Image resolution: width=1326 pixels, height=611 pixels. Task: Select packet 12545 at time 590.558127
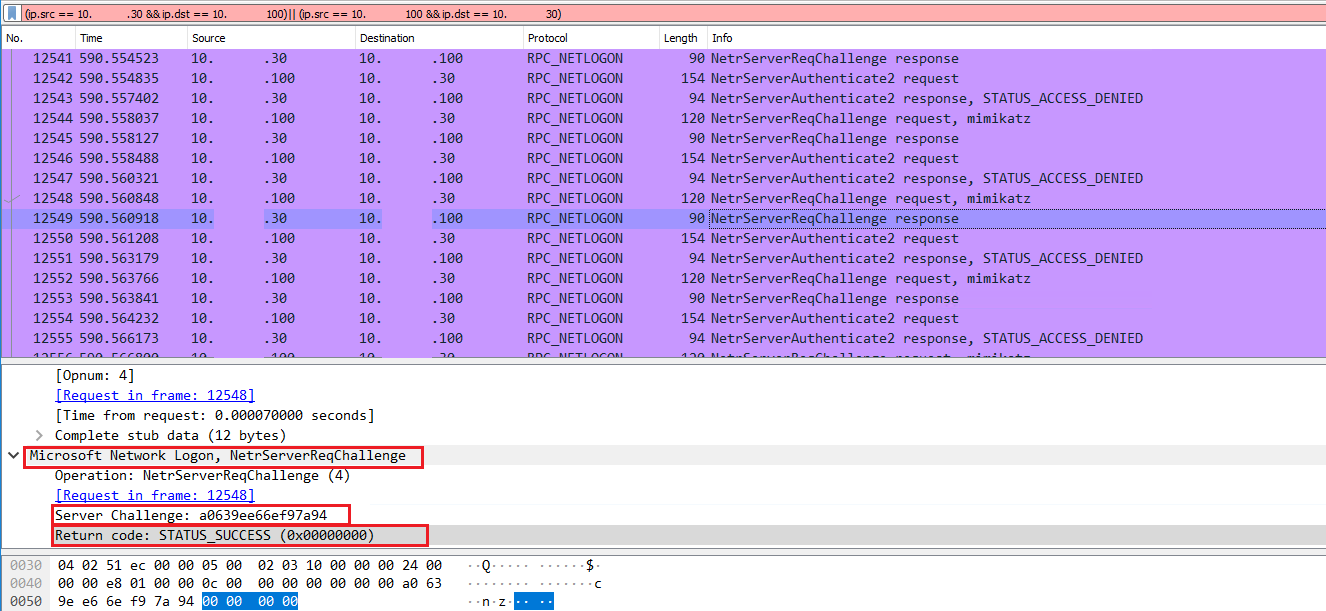(x=663, y=138)
